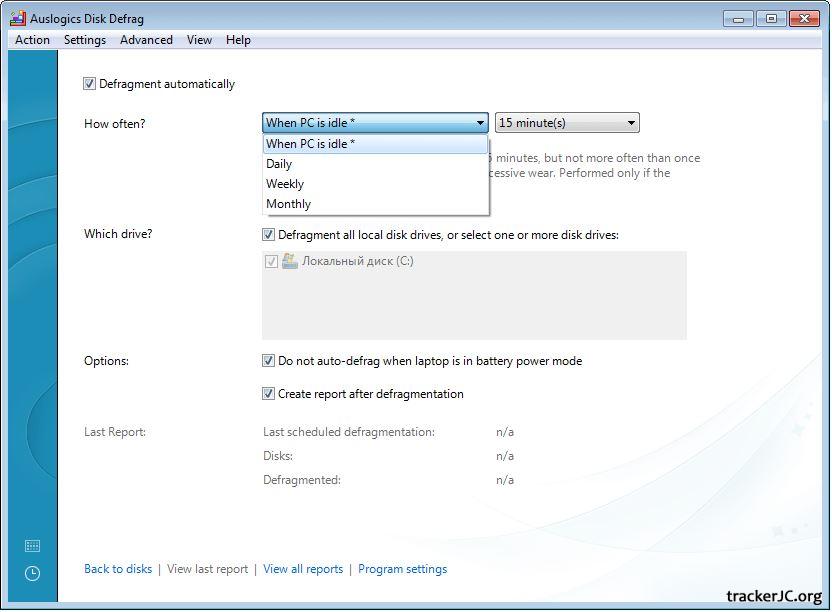Screen dimensions: 832x612
Task: Open the Program settings link
Action: 402,569
